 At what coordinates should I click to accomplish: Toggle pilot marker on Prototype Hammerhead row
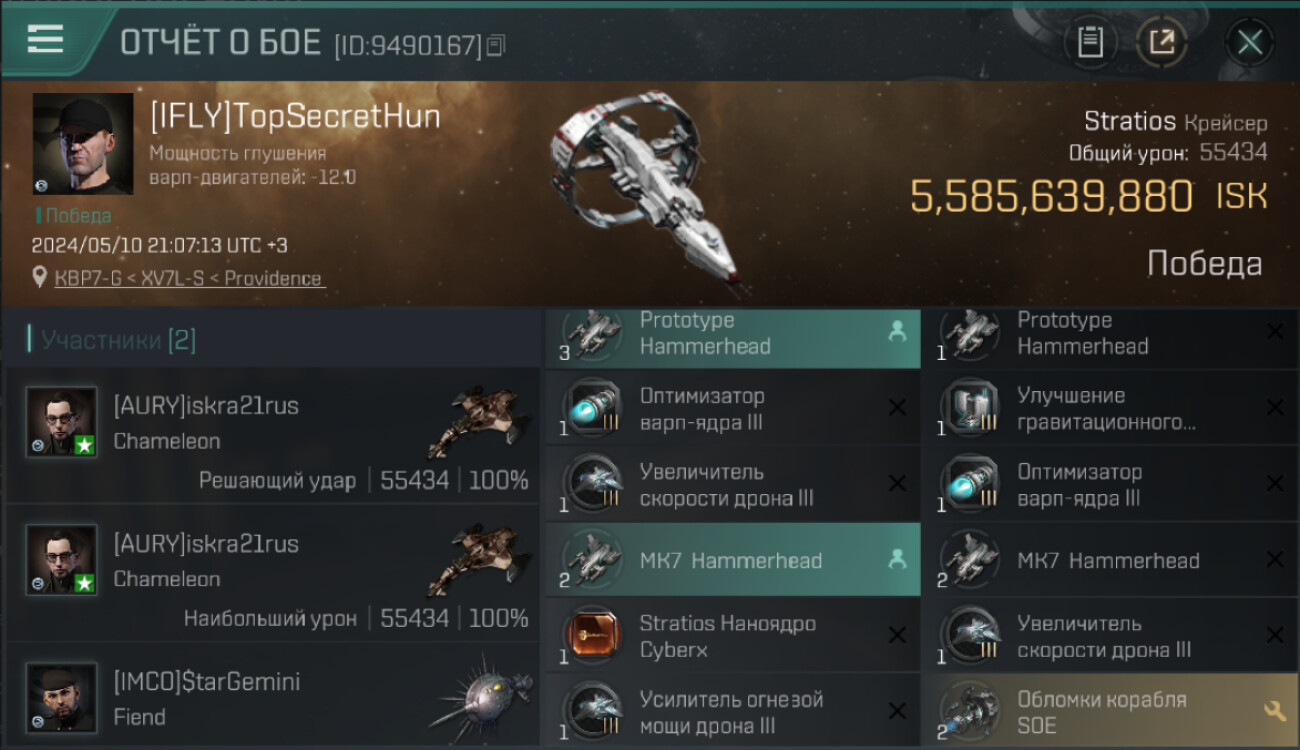[897, 333]
